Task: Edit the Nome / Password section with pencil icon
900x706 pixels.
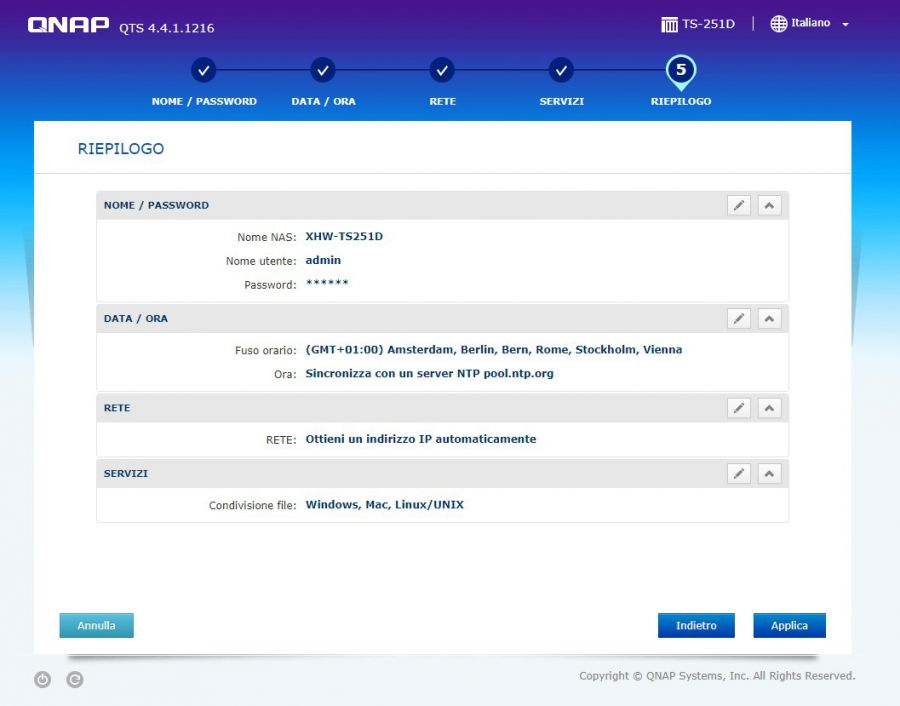Action: (739, 205)
